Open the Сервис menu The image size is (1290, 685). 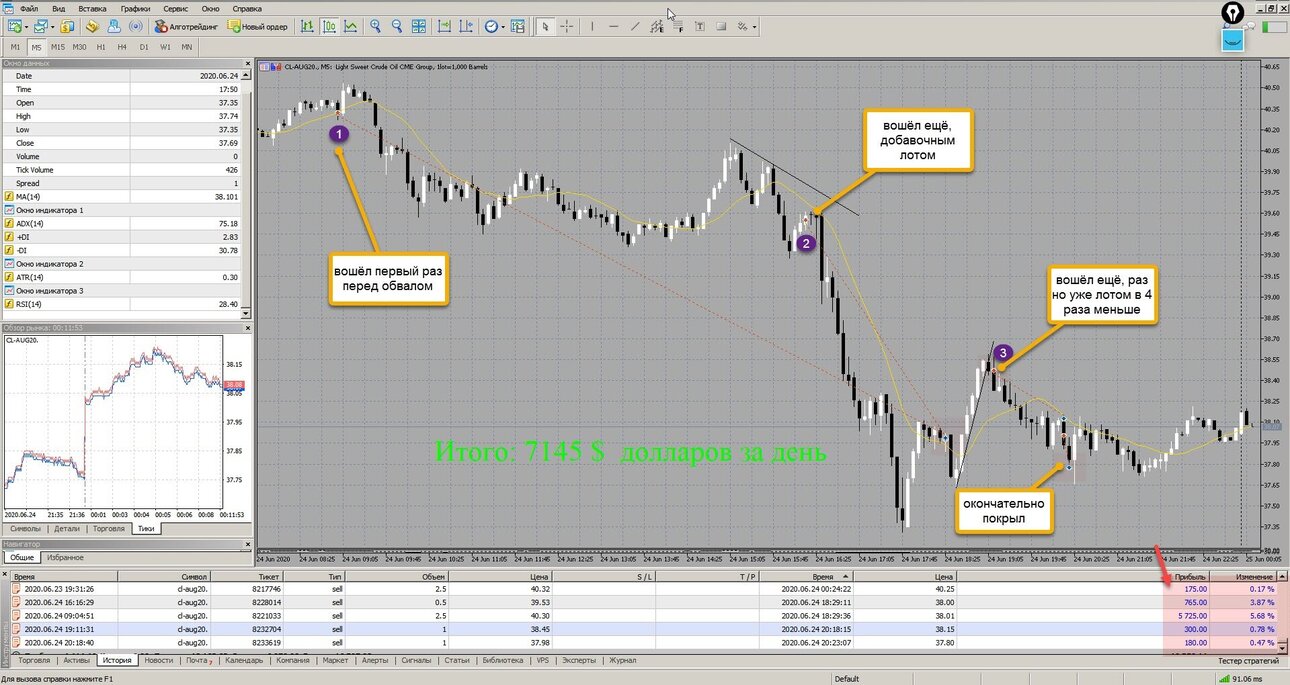[176, 7]
